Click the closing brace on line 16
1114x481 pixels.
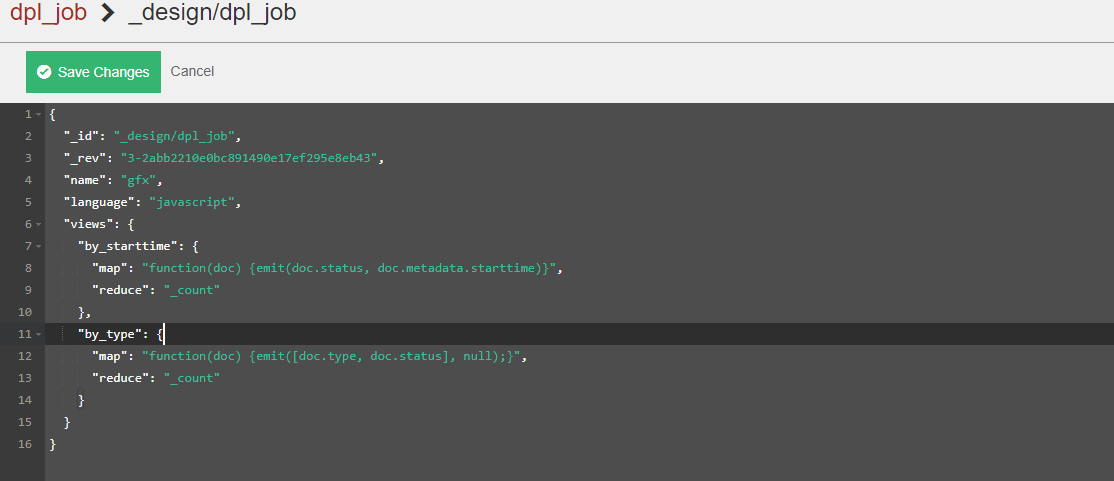pyautogui.click(x=53, y=445)
